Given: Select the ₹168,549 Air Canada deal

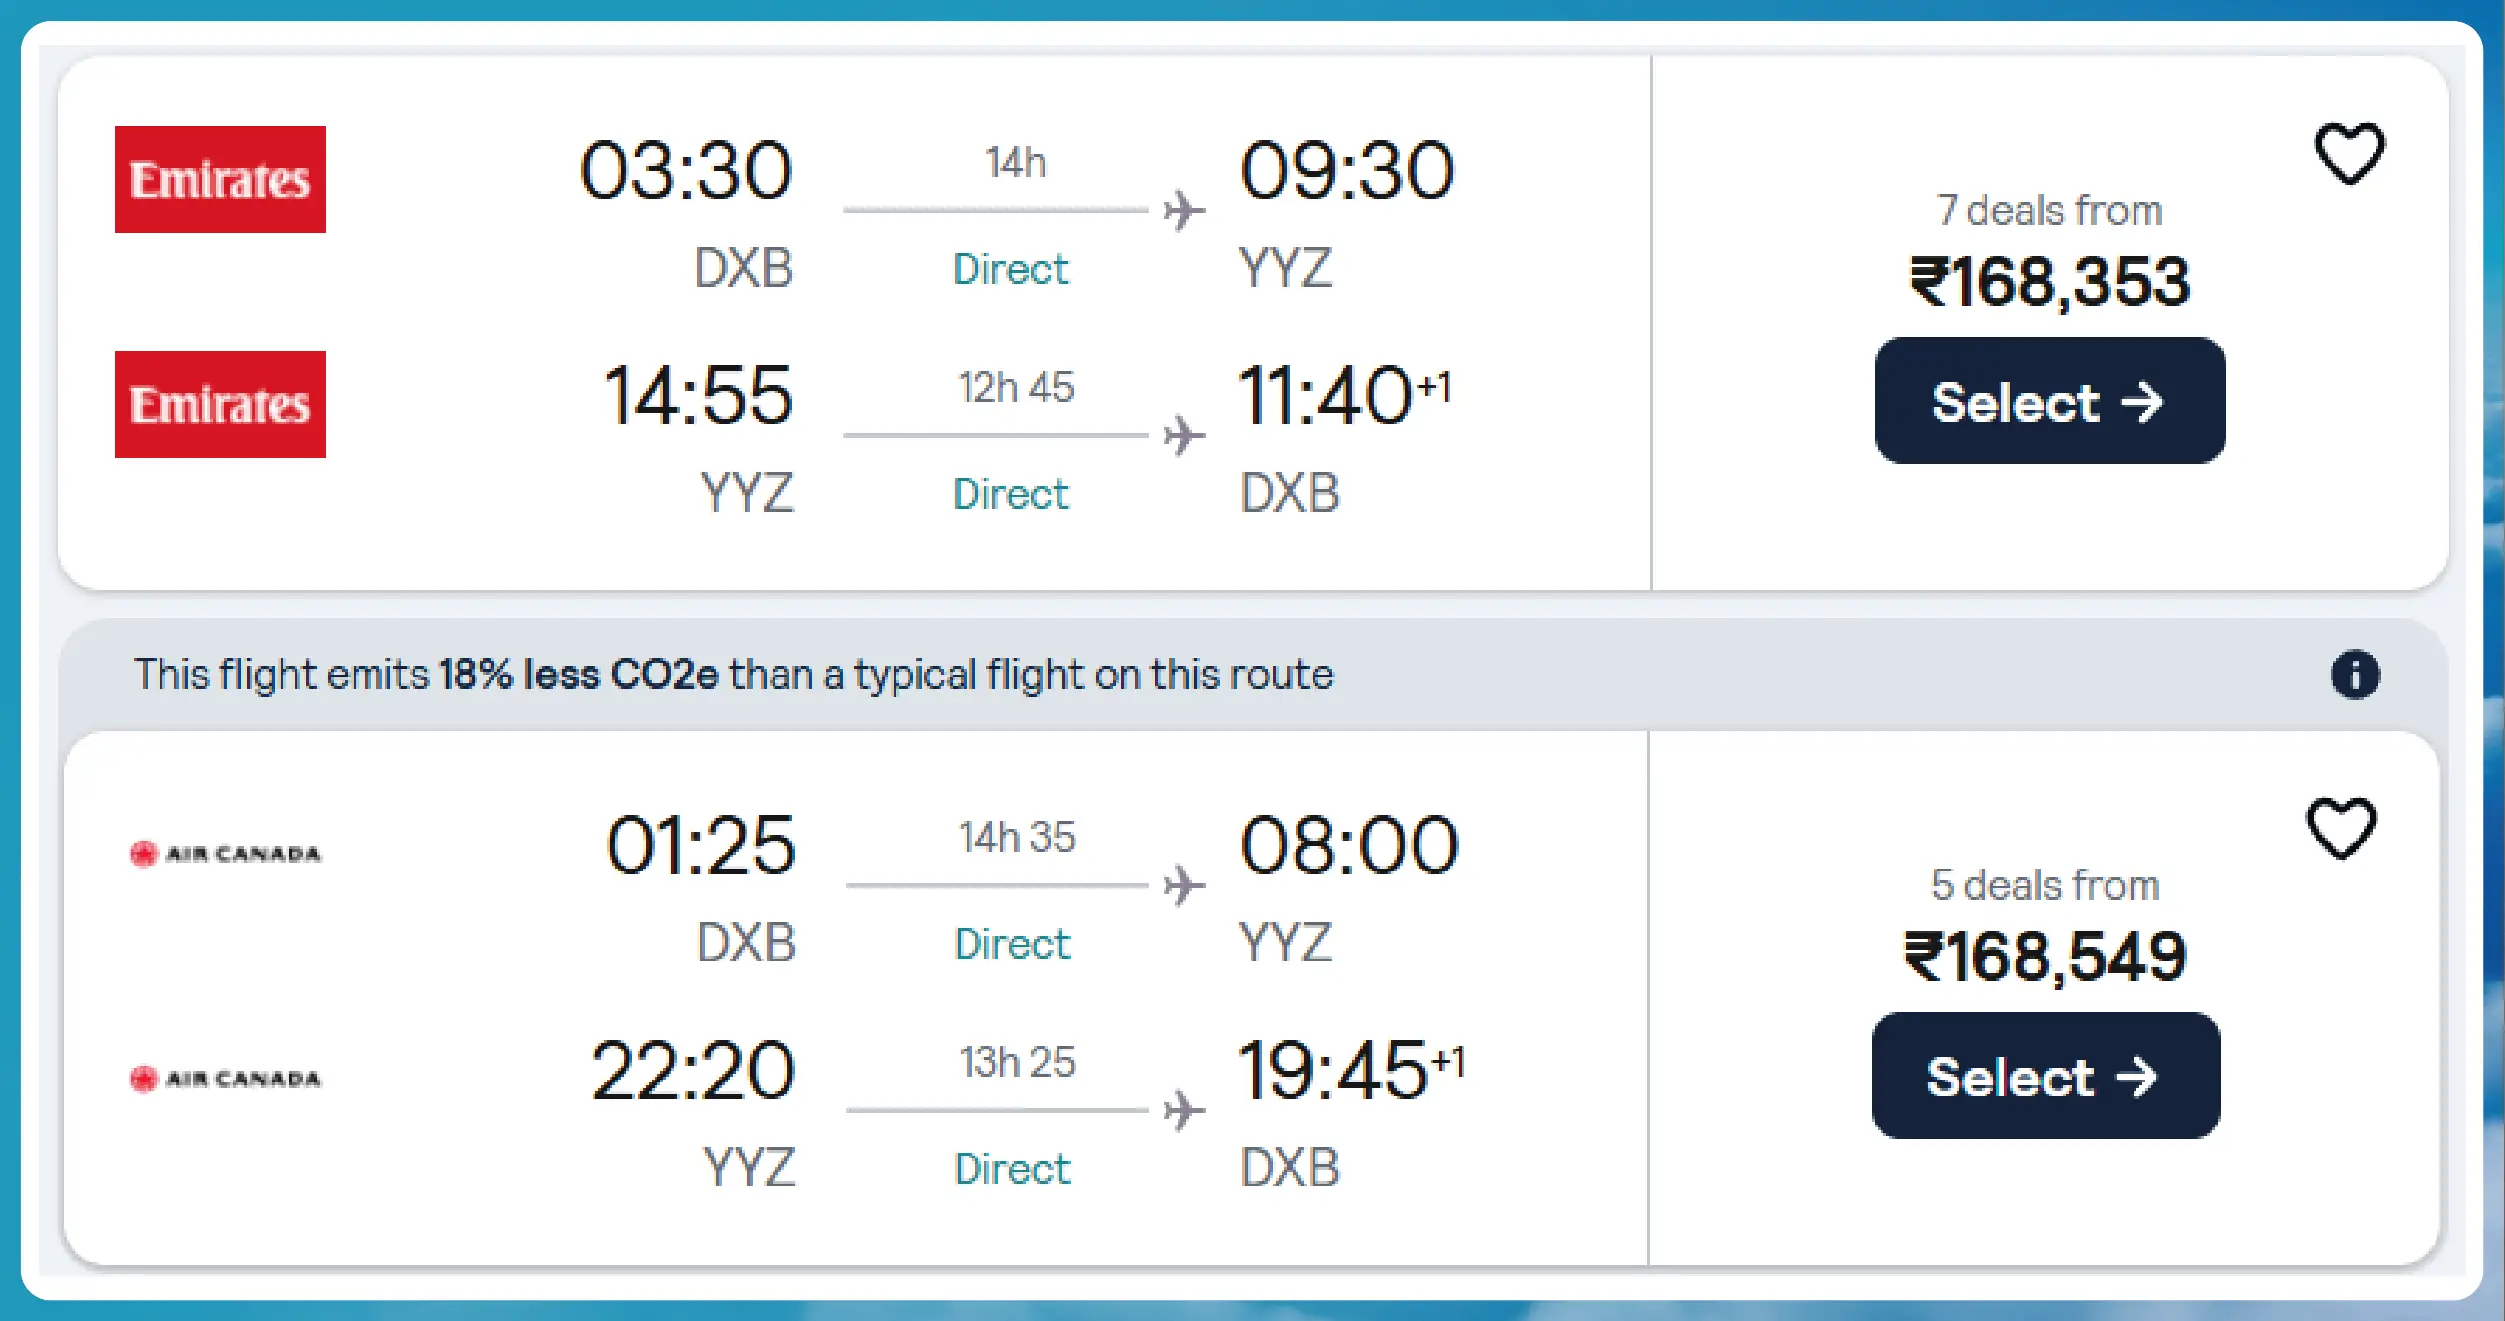Looking at the screenshot, I should 2045,1076.
